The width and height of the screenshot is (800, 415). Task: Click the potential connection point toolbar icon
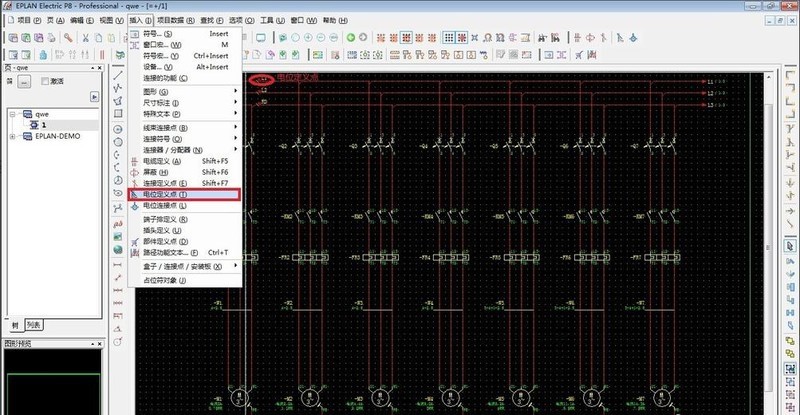pyautogui.click(x=633, y=37)
